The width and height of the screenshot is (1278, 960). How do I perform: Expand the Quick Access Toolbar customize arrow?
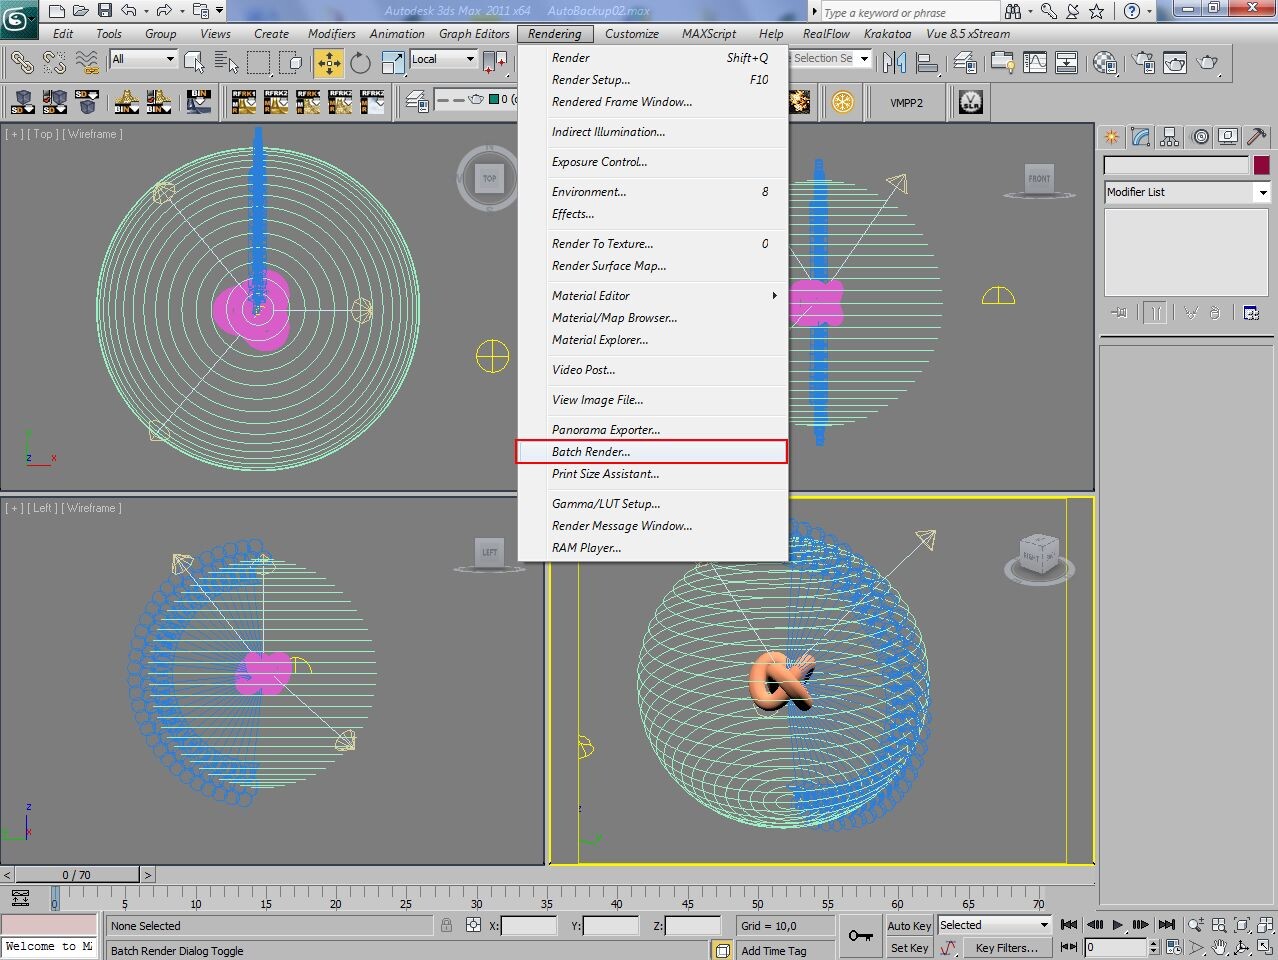point(219,11)
